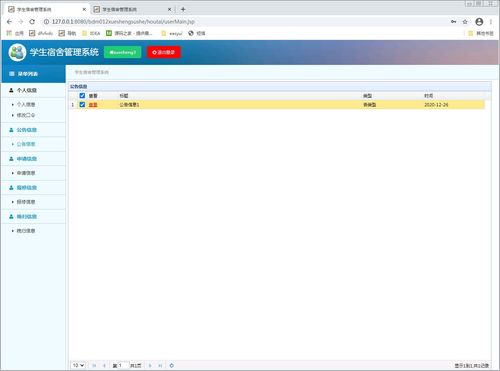The height and width of the screenshot is (371, 500).
Task: Open 公告信息 submenu item under announcements
Action: (26, 144)
